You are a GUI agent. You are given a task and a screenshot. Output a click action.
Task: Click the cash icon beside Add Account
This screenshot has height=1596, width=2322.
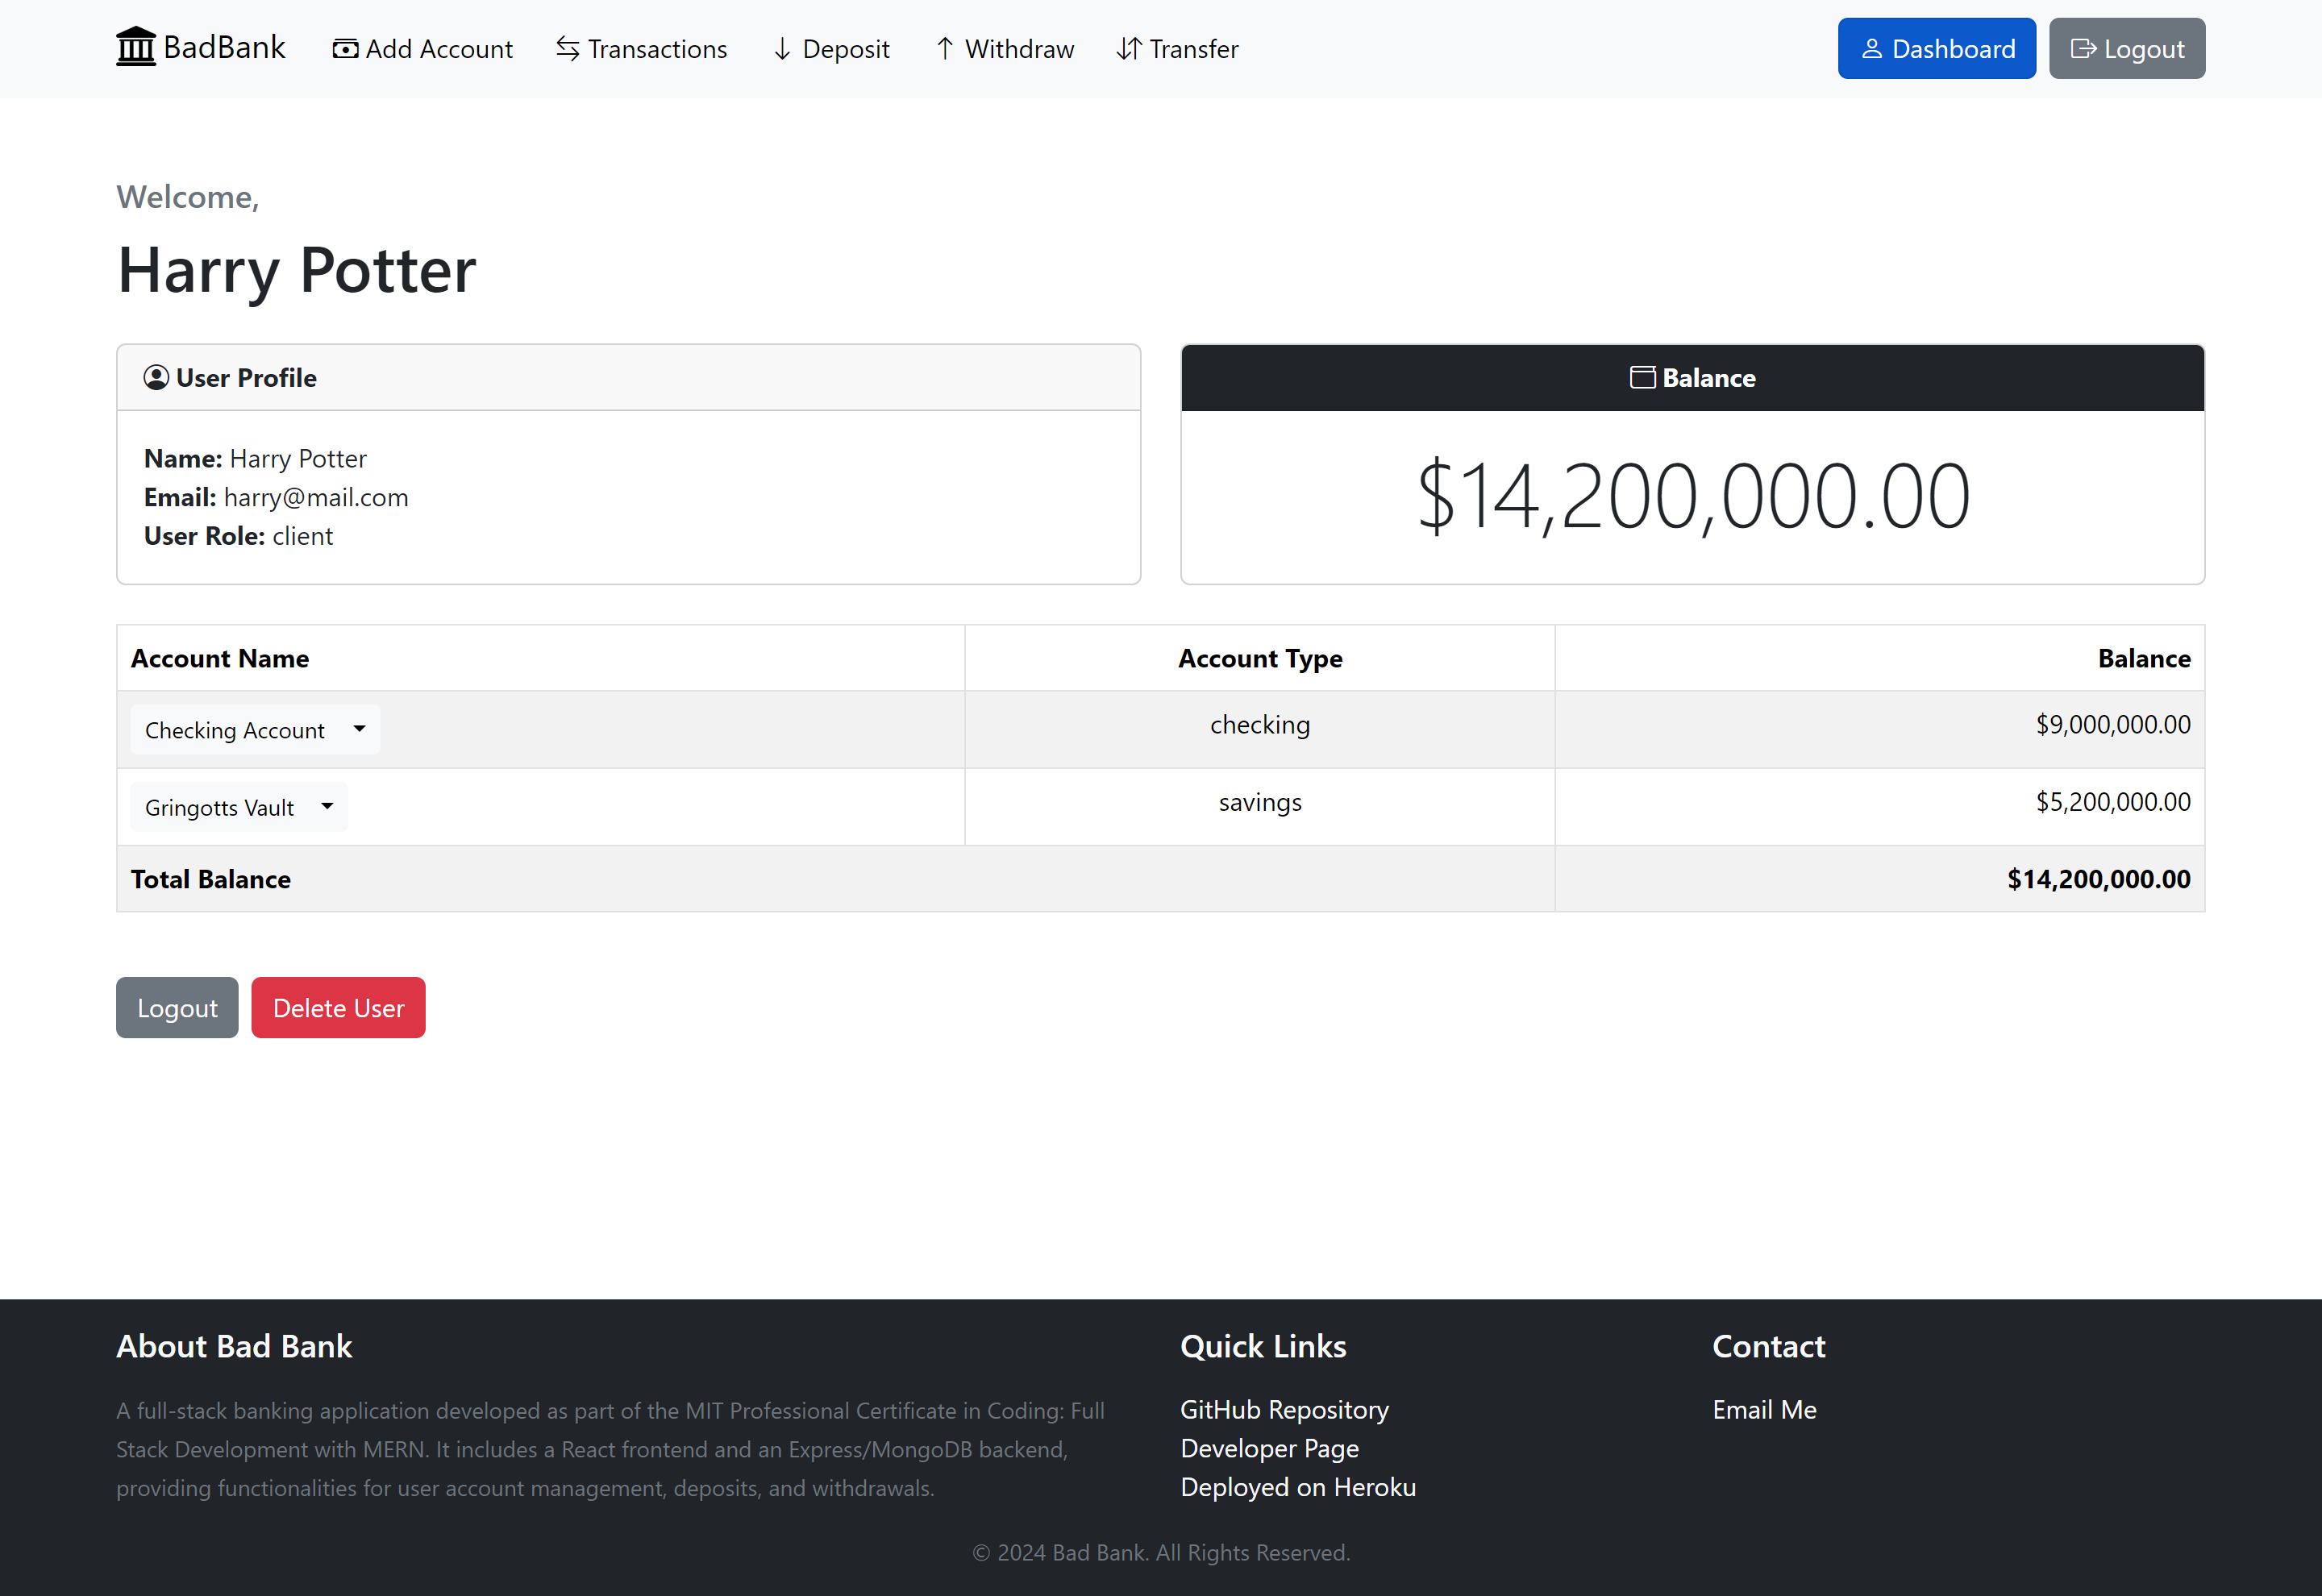pyautogui.click(x=345, y=49)
